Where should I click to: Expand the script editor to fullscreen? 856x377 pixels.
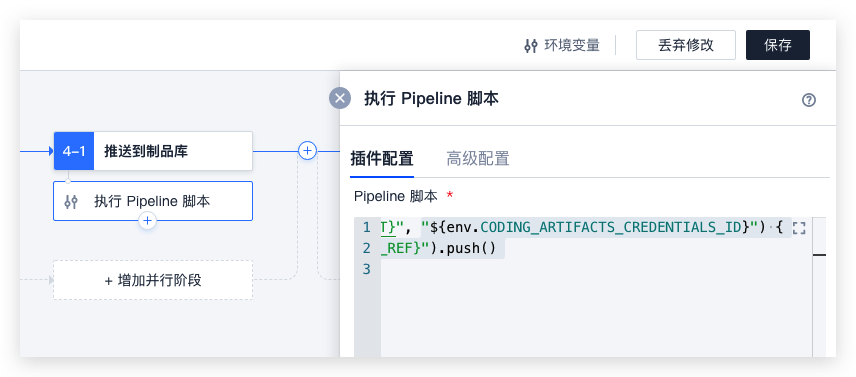(x=799, y=229)
